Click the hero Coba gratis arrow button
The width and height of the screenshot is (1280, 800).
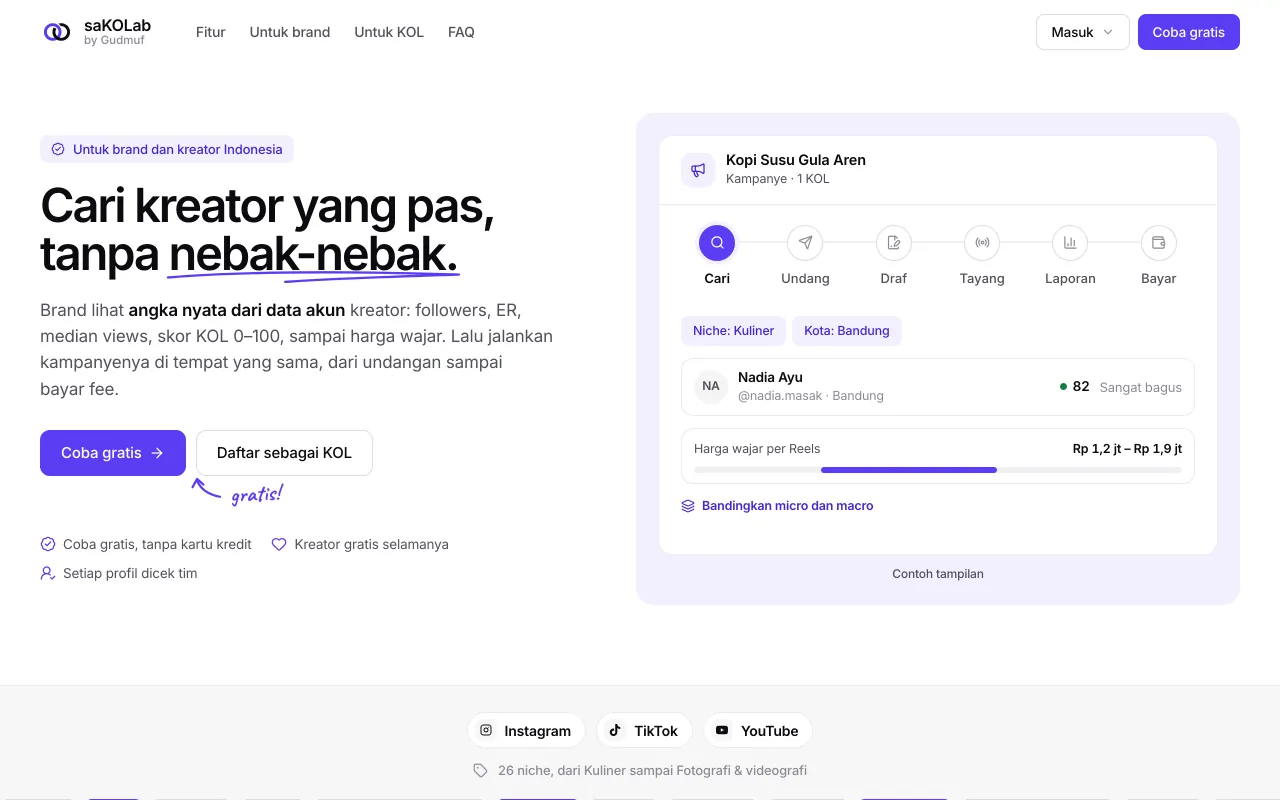click(113, 453)
